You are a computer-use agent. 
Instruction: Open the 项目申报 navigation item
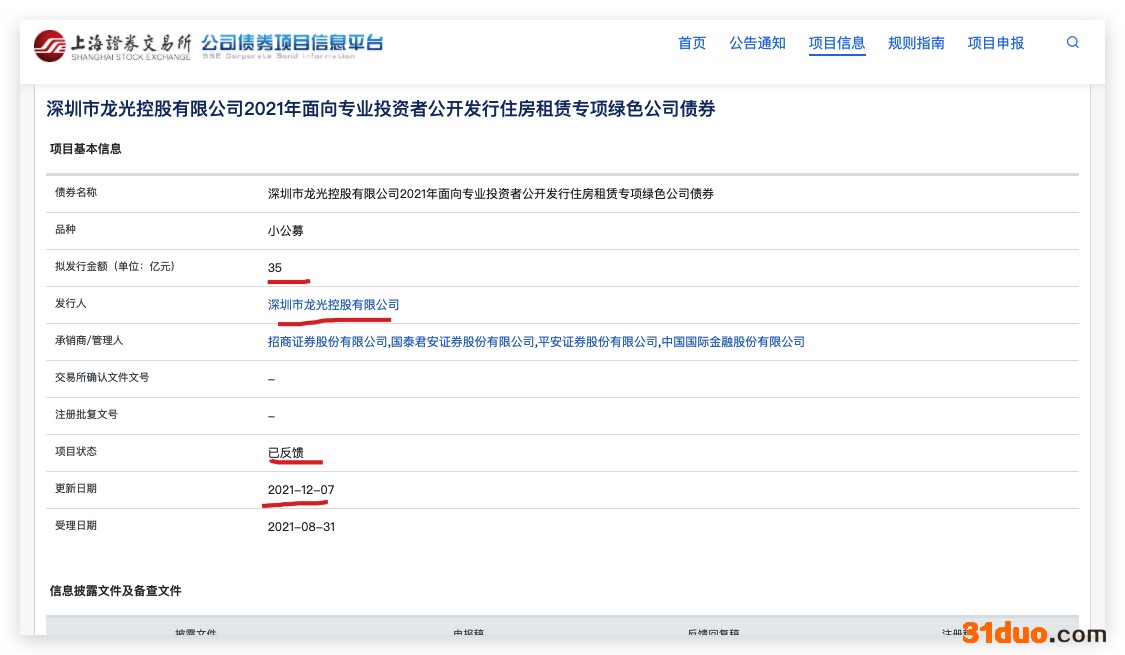tap(996, 43)
